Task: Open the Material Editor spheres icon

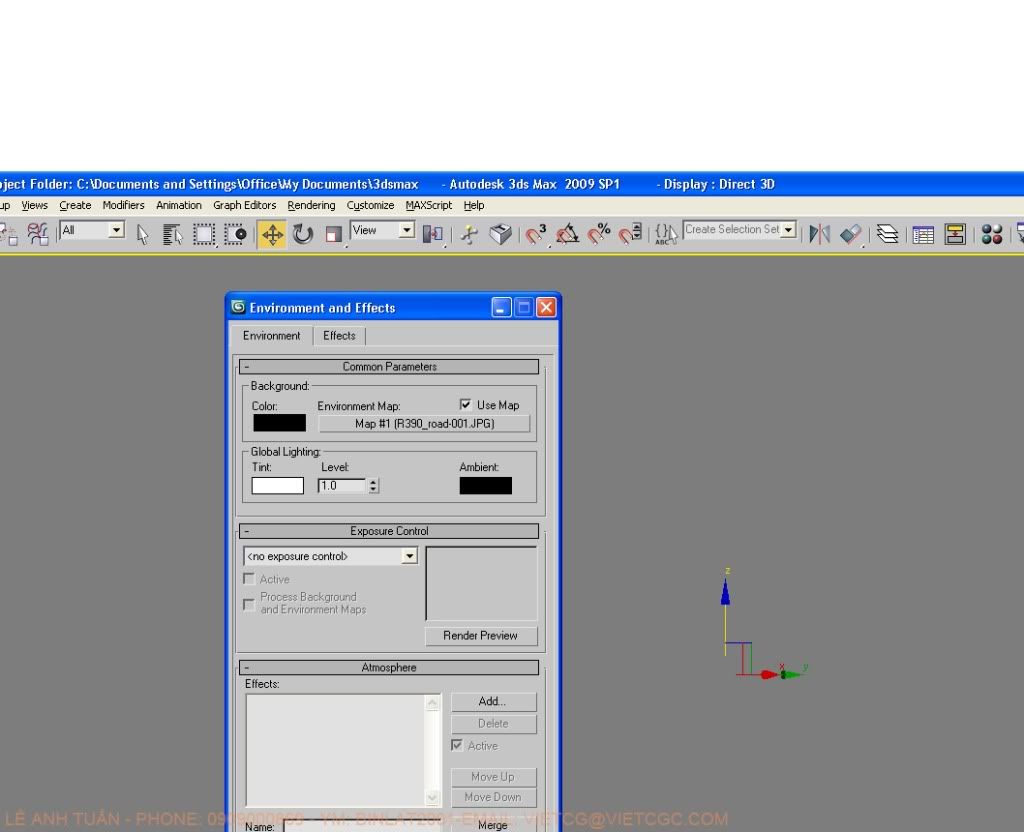Action: (x=991, y=234)
